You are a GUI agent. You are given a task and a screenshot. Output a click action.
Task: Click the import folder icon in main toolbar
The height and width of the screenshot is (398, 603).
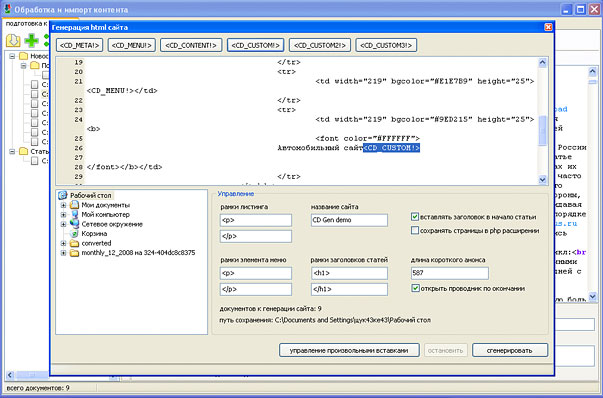[x=13, y=40]
